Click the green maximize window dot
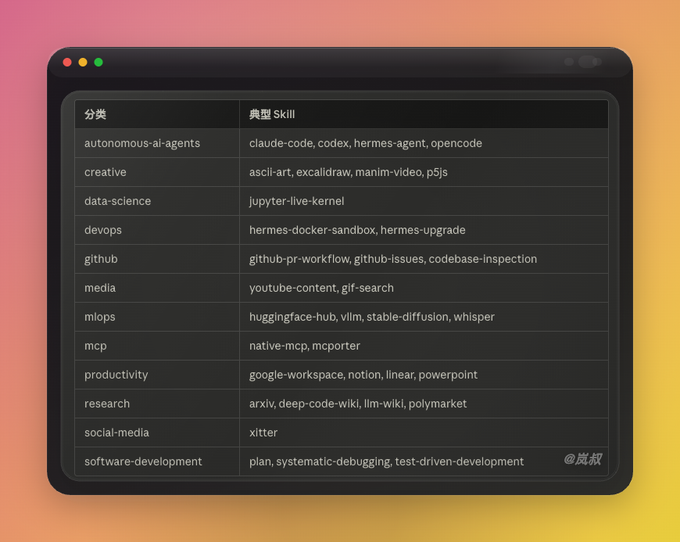This screenshot has height=542, width=680. pos(98,62)
